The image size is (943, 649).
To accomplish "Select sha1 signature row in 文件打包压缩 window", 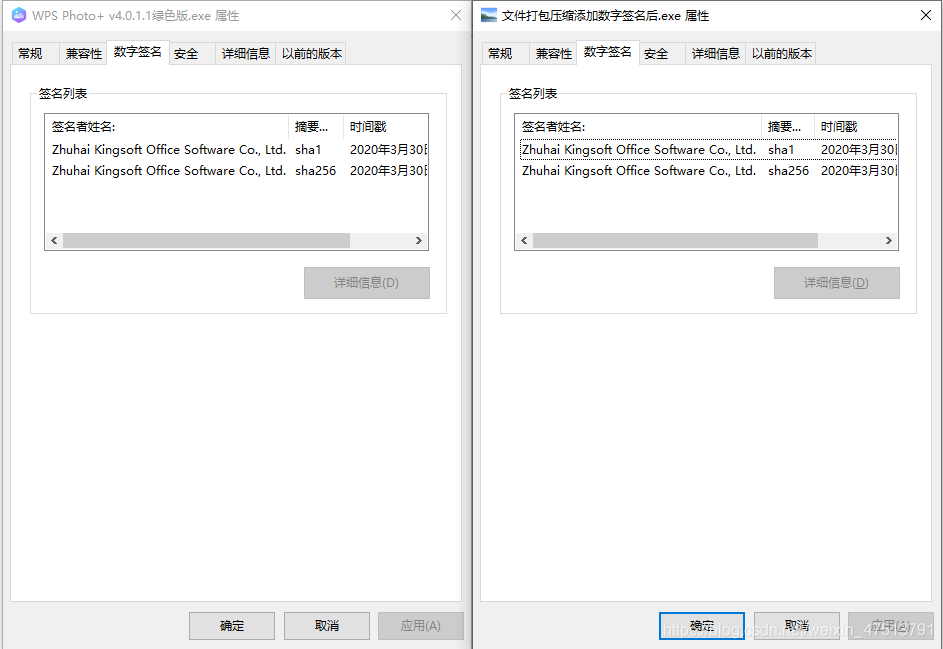I will click(707, 150).
